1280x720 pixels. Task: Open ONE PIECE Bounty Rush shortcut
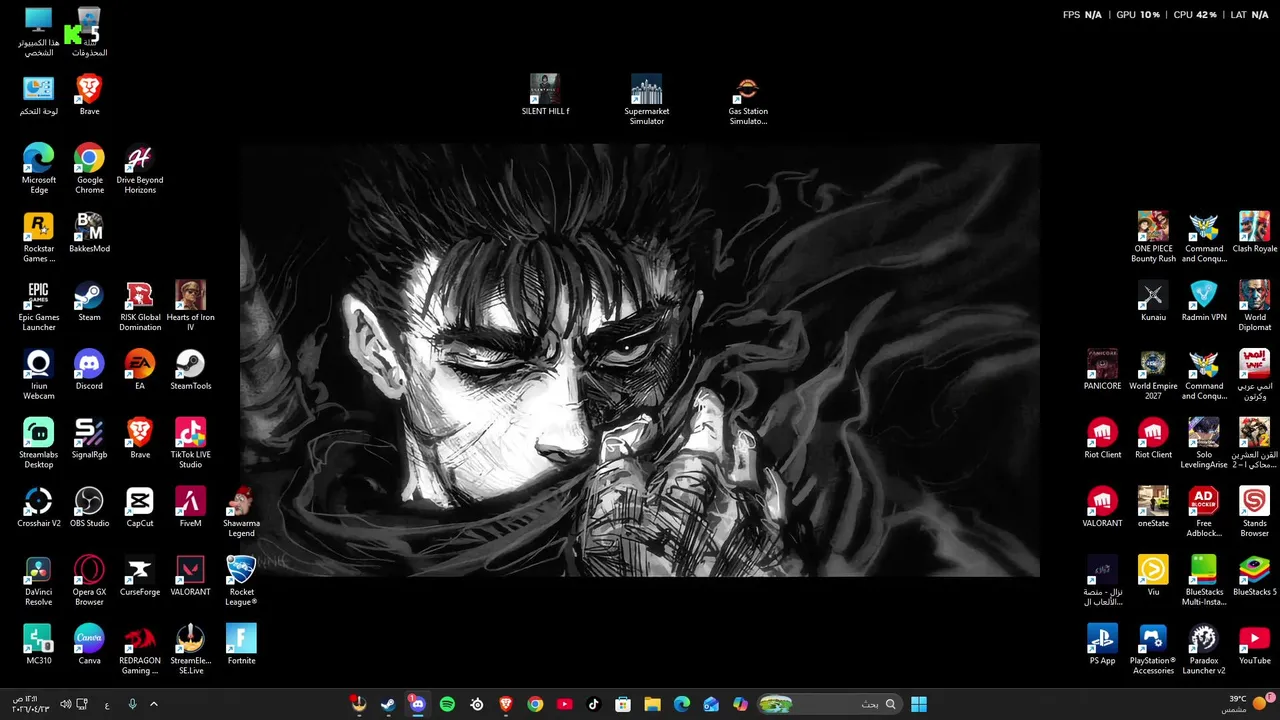[1153, 238]
